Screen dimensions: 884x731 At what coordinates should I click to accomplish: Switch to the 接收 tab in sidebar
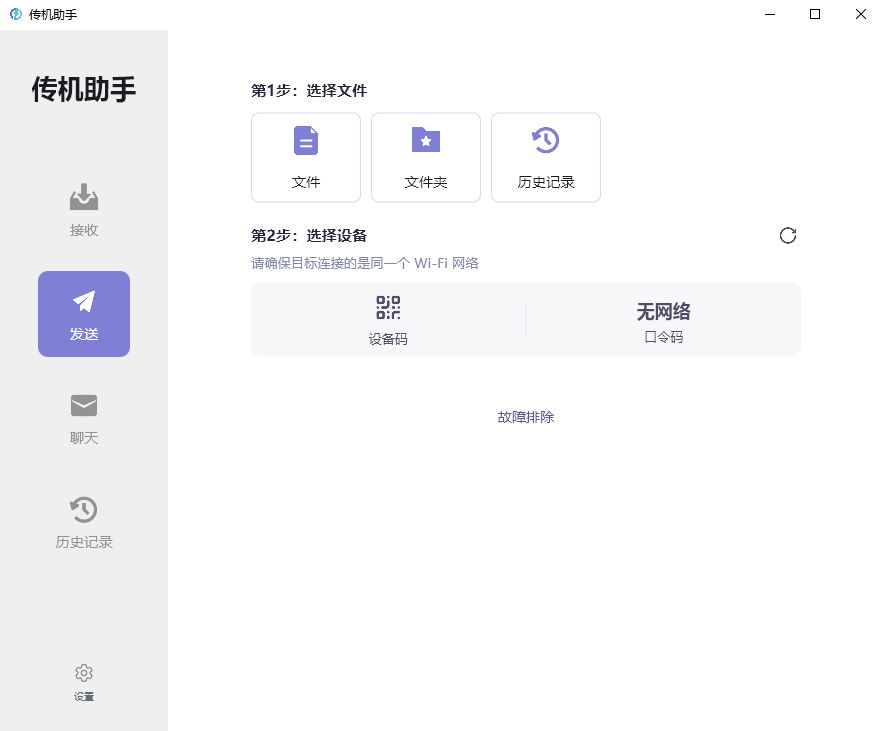(x=84, y=210)
